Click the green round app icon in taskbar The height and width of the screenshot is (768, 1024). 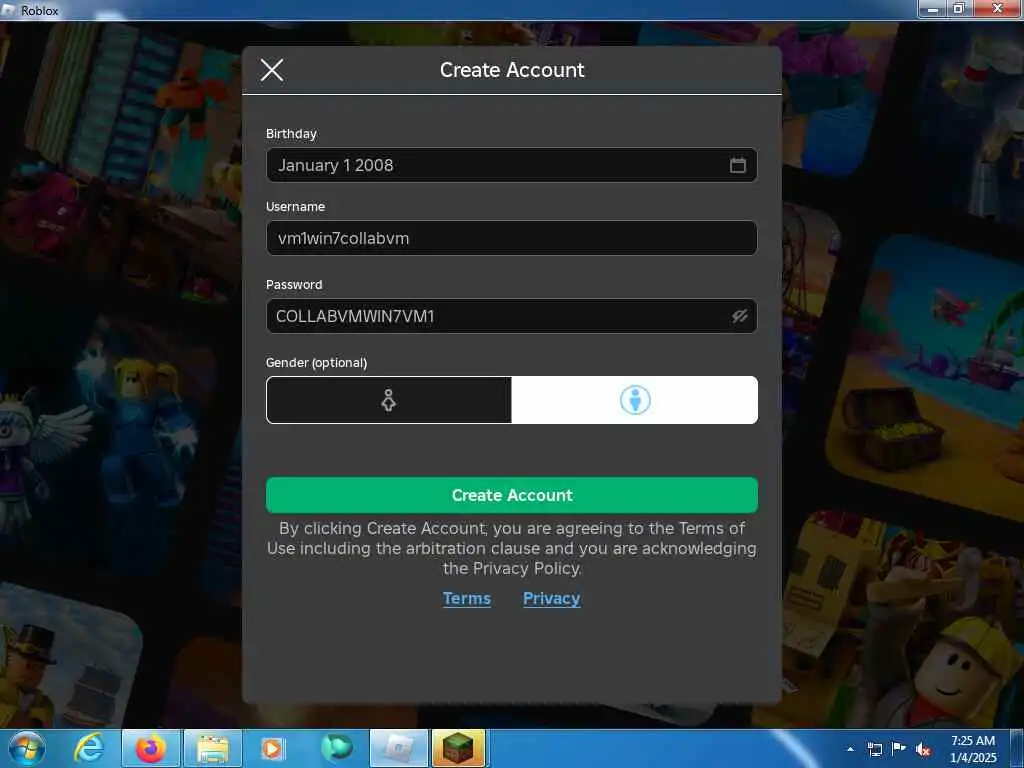[x=337, y=748]
